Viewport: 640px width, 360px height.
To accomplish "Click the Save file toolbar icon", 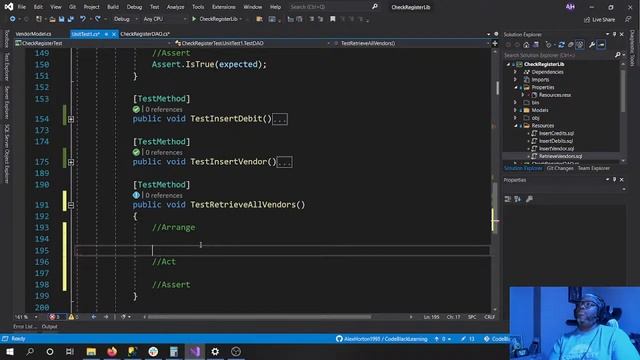I will [x=62, y=19].
